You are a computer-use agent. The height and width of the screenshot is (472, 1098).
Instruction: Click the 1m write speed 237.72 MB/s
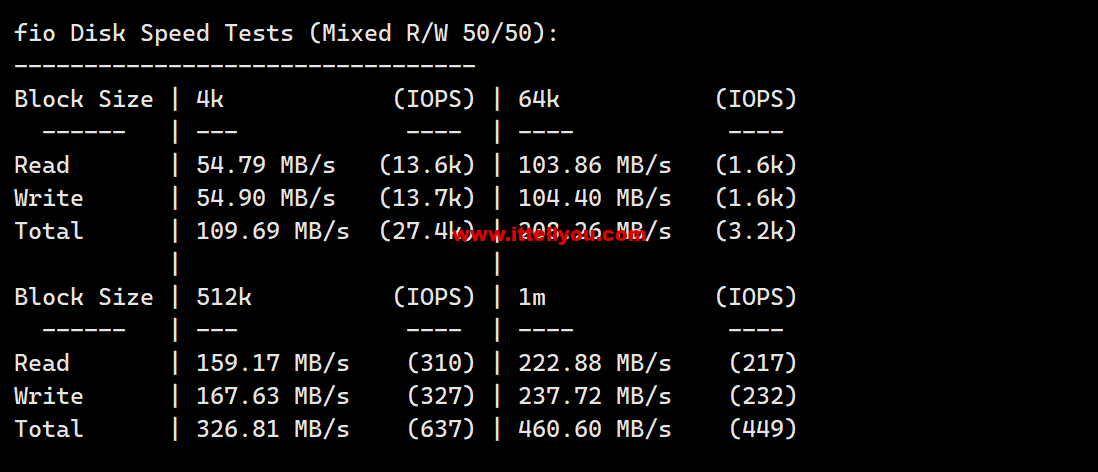tap(595, 396)
